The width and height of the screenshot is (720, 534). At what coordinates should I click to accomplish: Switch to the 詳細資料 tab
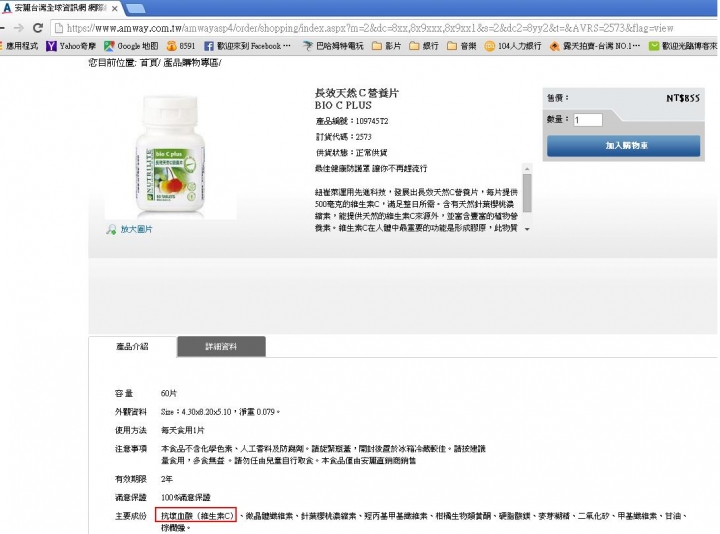point(221,347)
